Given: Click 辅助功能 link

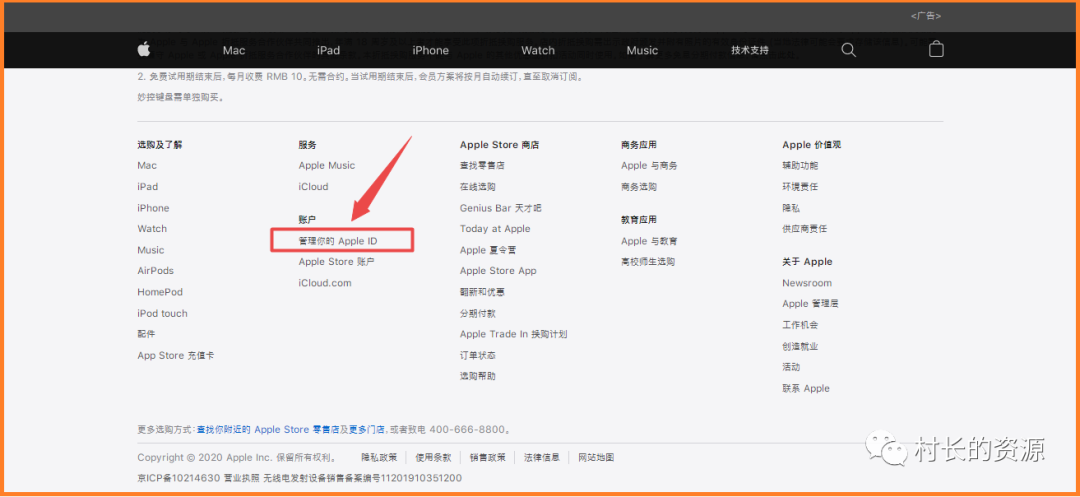Looking at the screenshot, I should point(800,165).
